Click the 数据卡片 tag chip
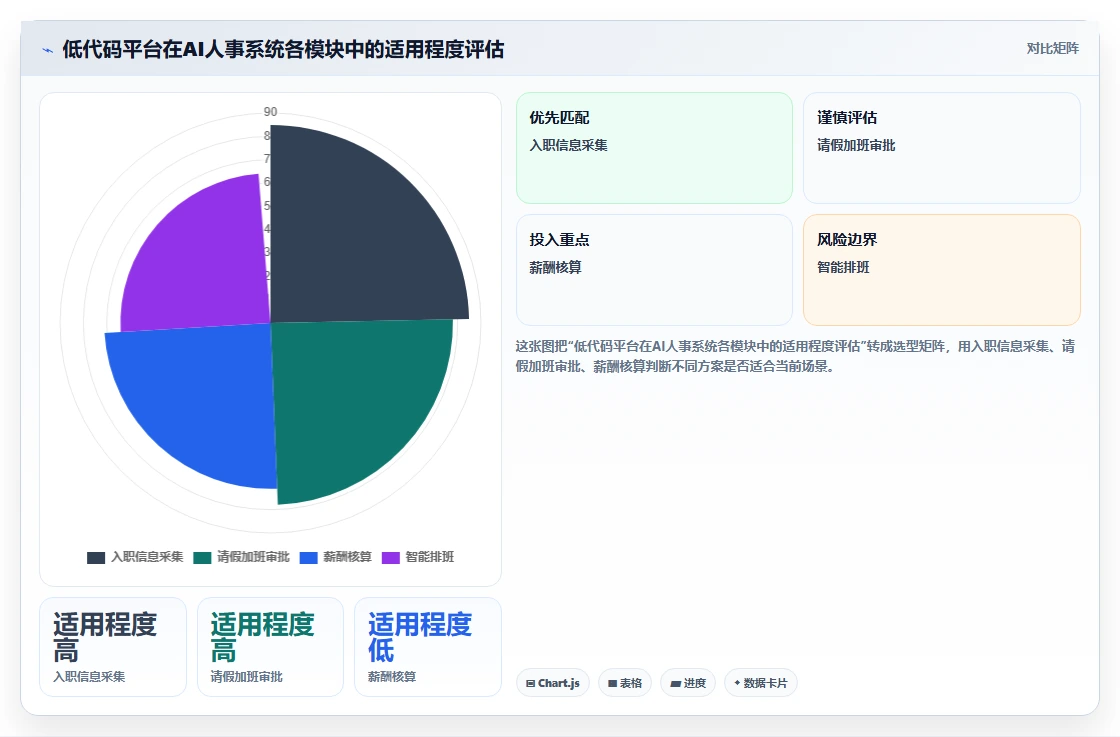Viewport: 1120px width, 737px height. click(x=761, y=683)
